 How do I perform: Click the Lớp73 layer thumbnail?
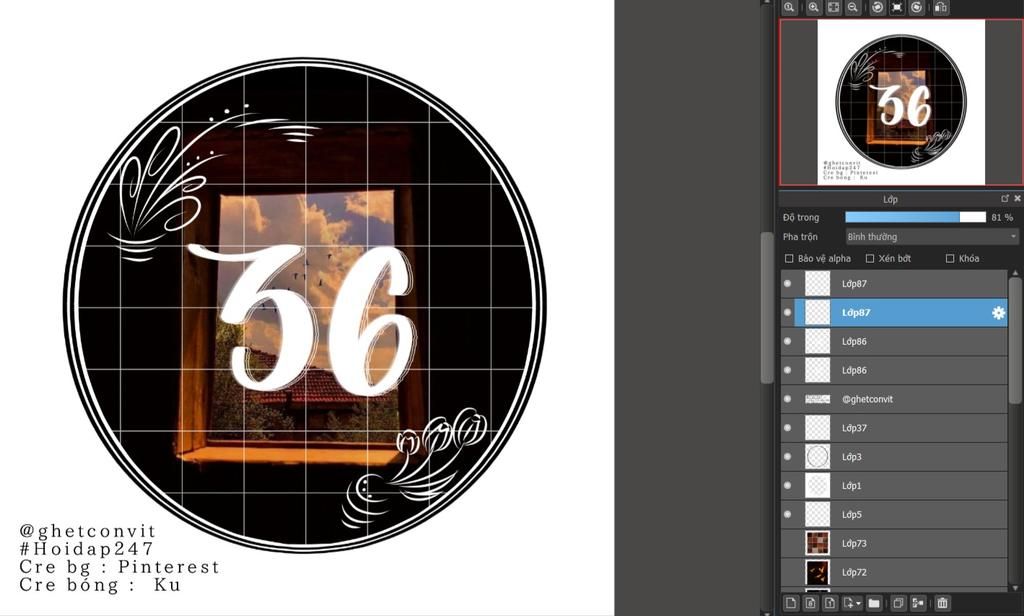[818, 543]
